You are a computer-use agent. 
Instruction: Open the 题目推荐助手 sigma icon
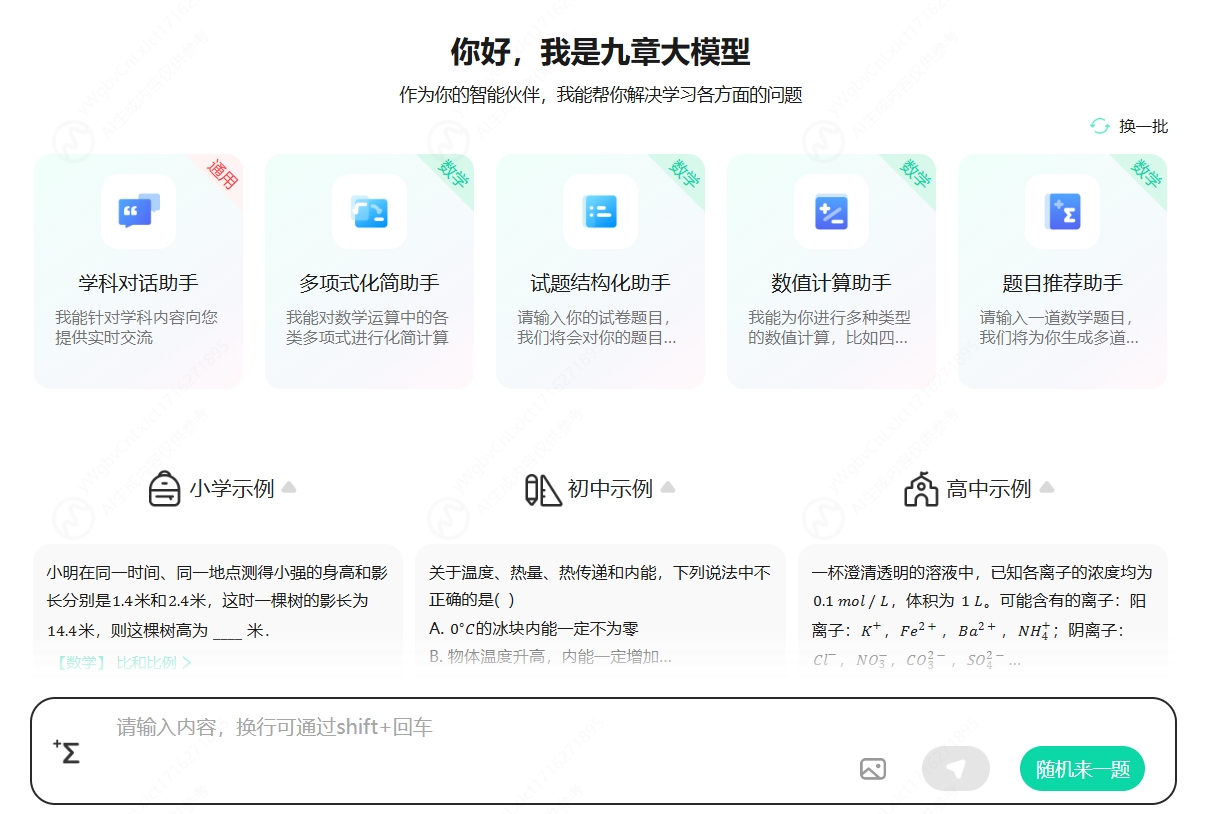coord(1062,212)
